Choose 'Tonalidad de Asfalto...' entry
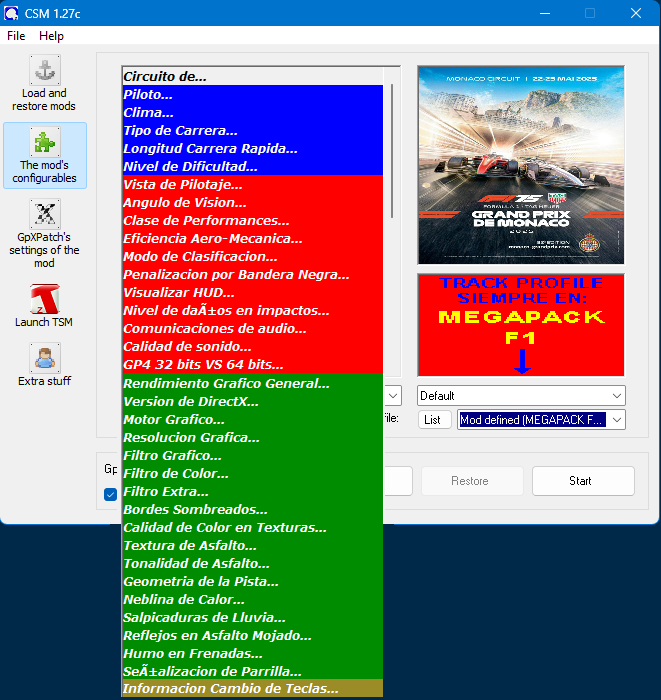Viewport: 661px width, 700px height. [x=253, y=563]
